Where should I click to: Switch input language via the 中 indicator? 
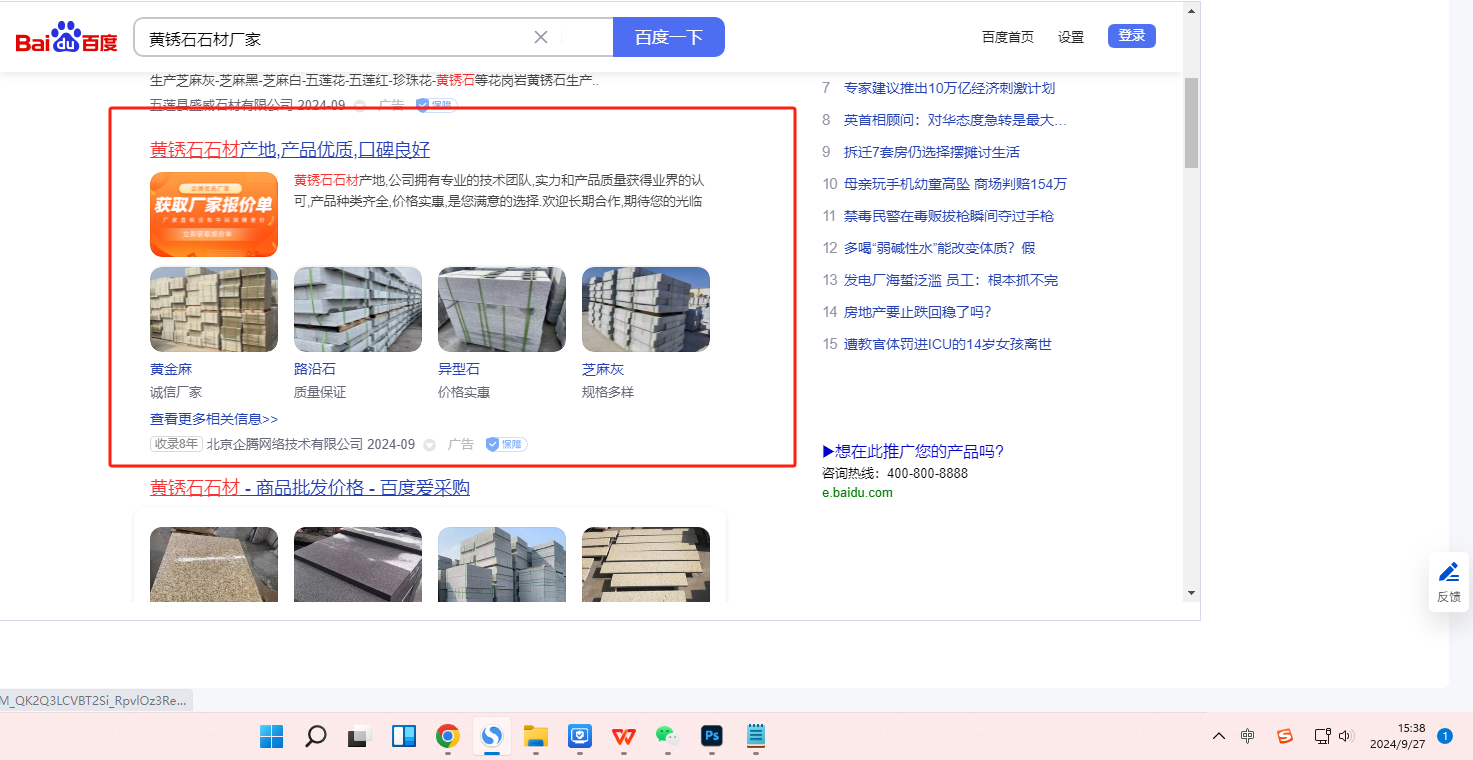tap(1248, 737)
